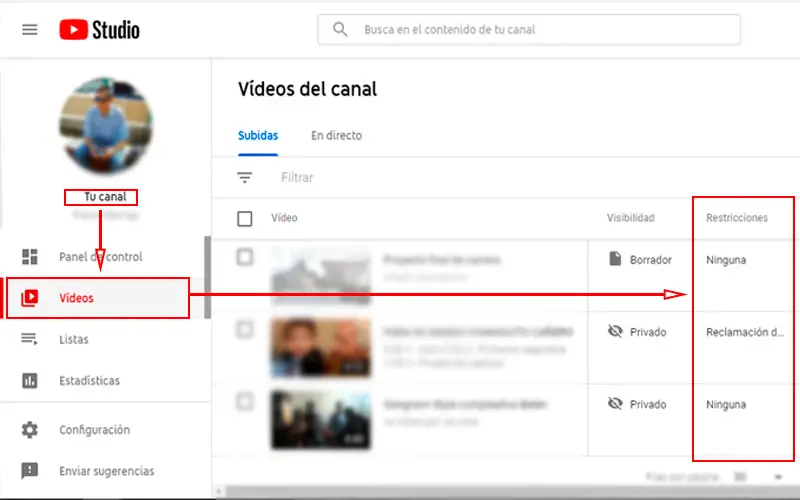Image resolution: width=800 pixels, height=500 pixels.
Task: Click Privado eye icon in last row
Action: [615, 404]
